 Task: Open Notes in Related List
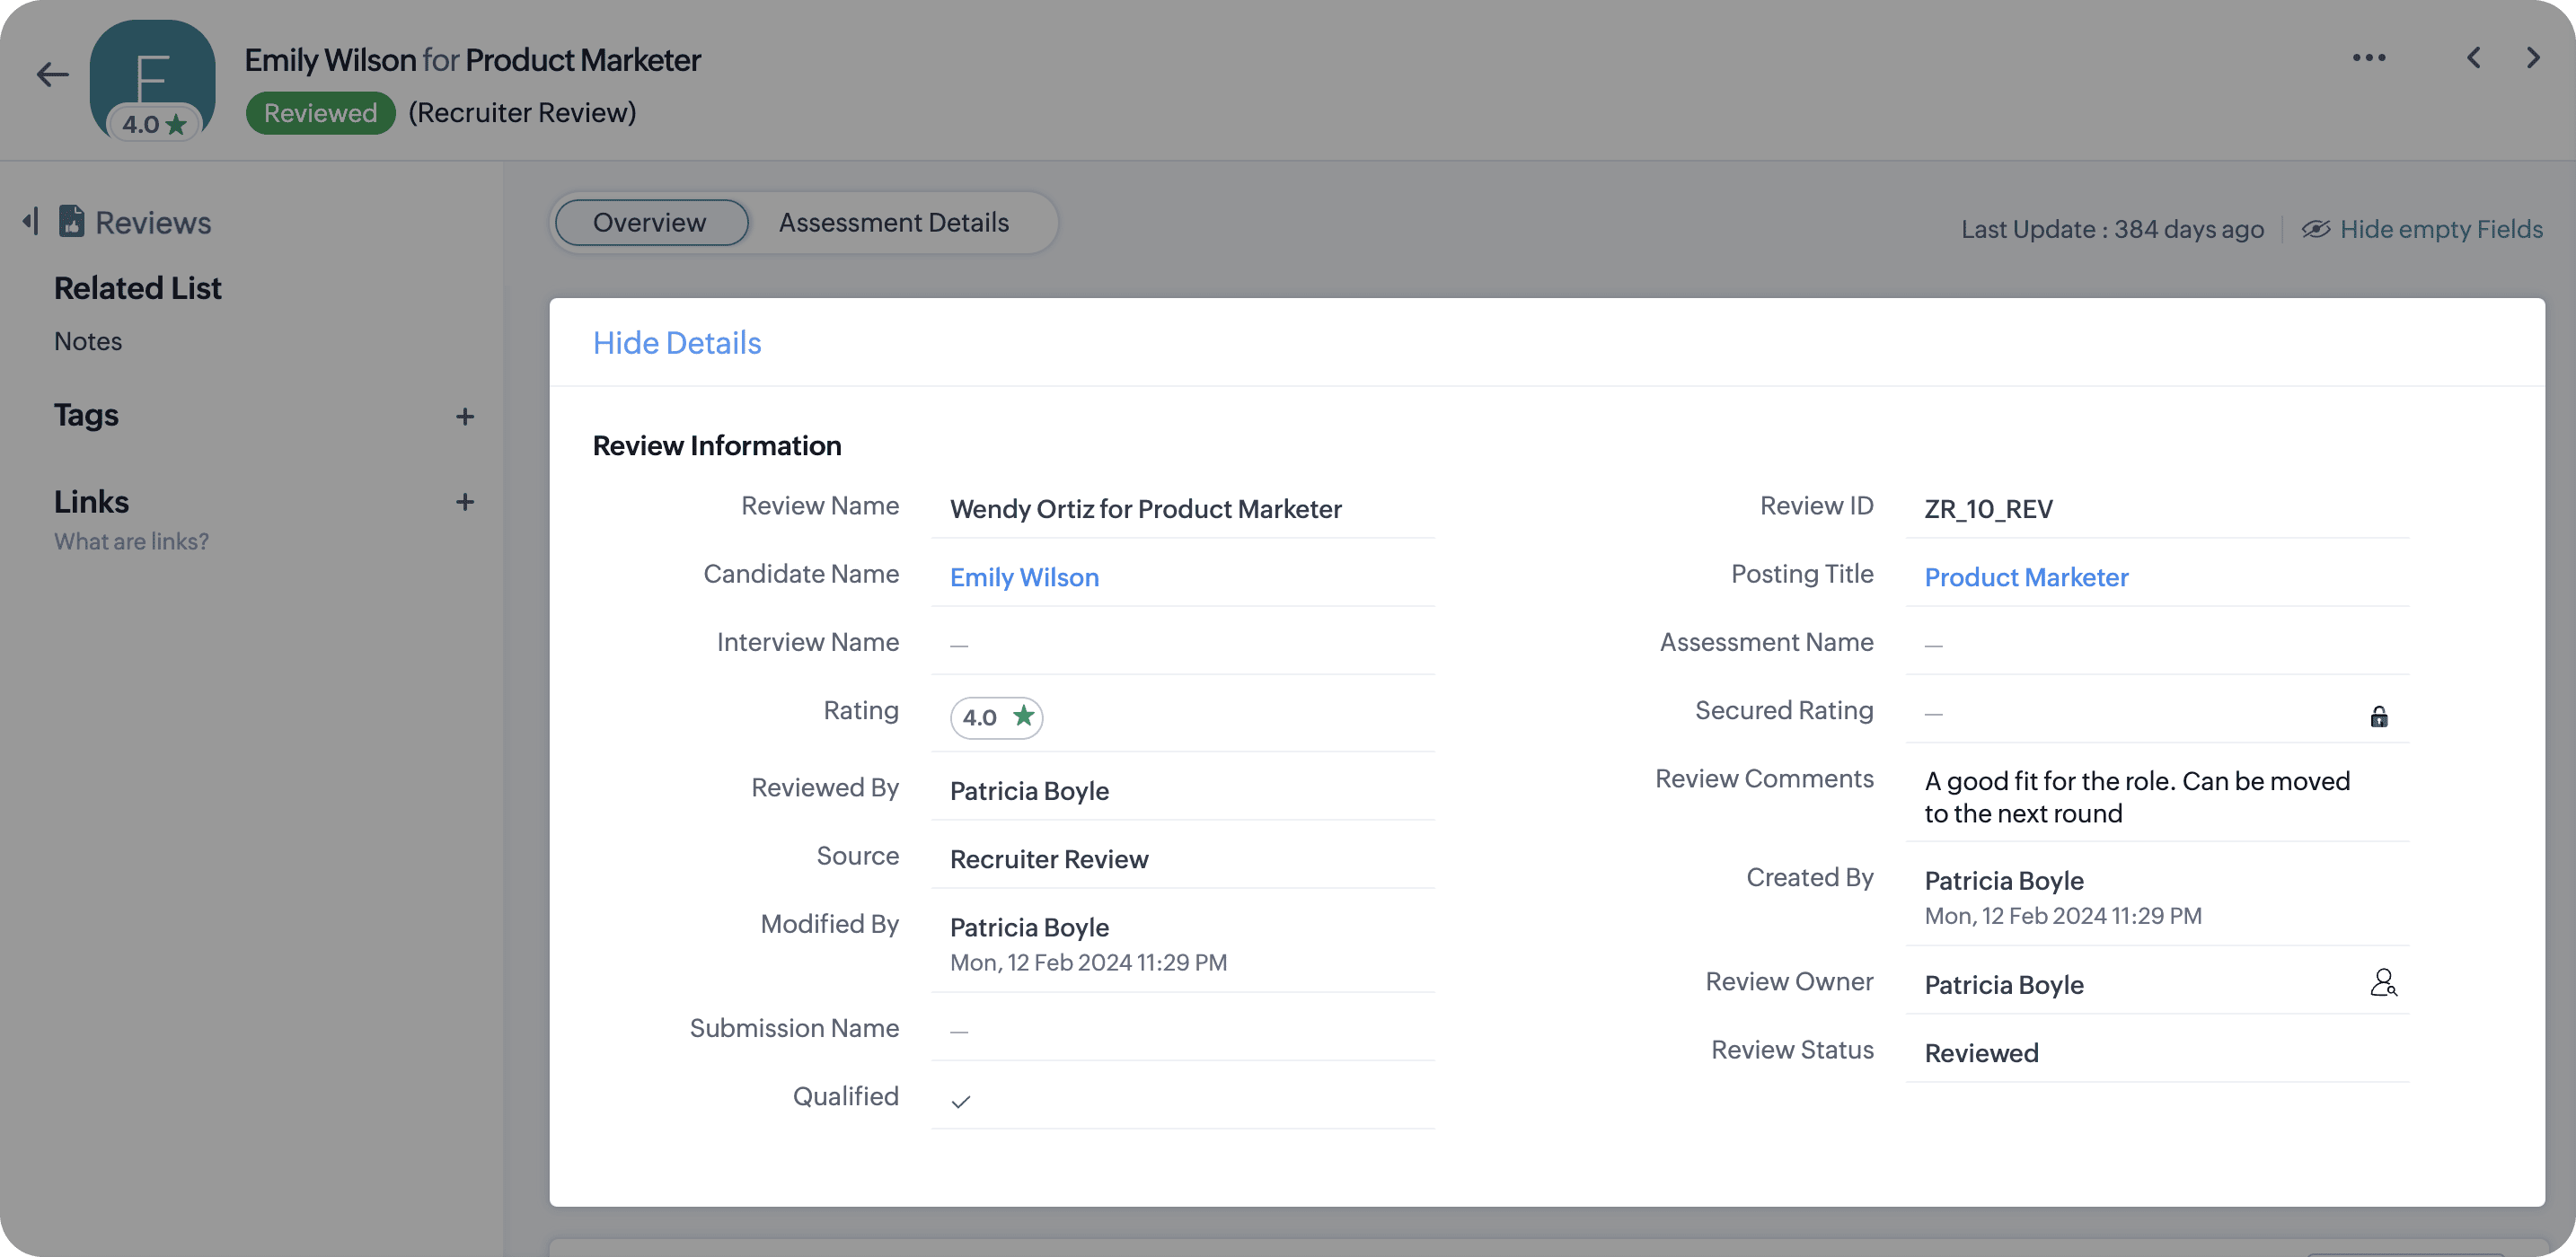click(88, 341)
